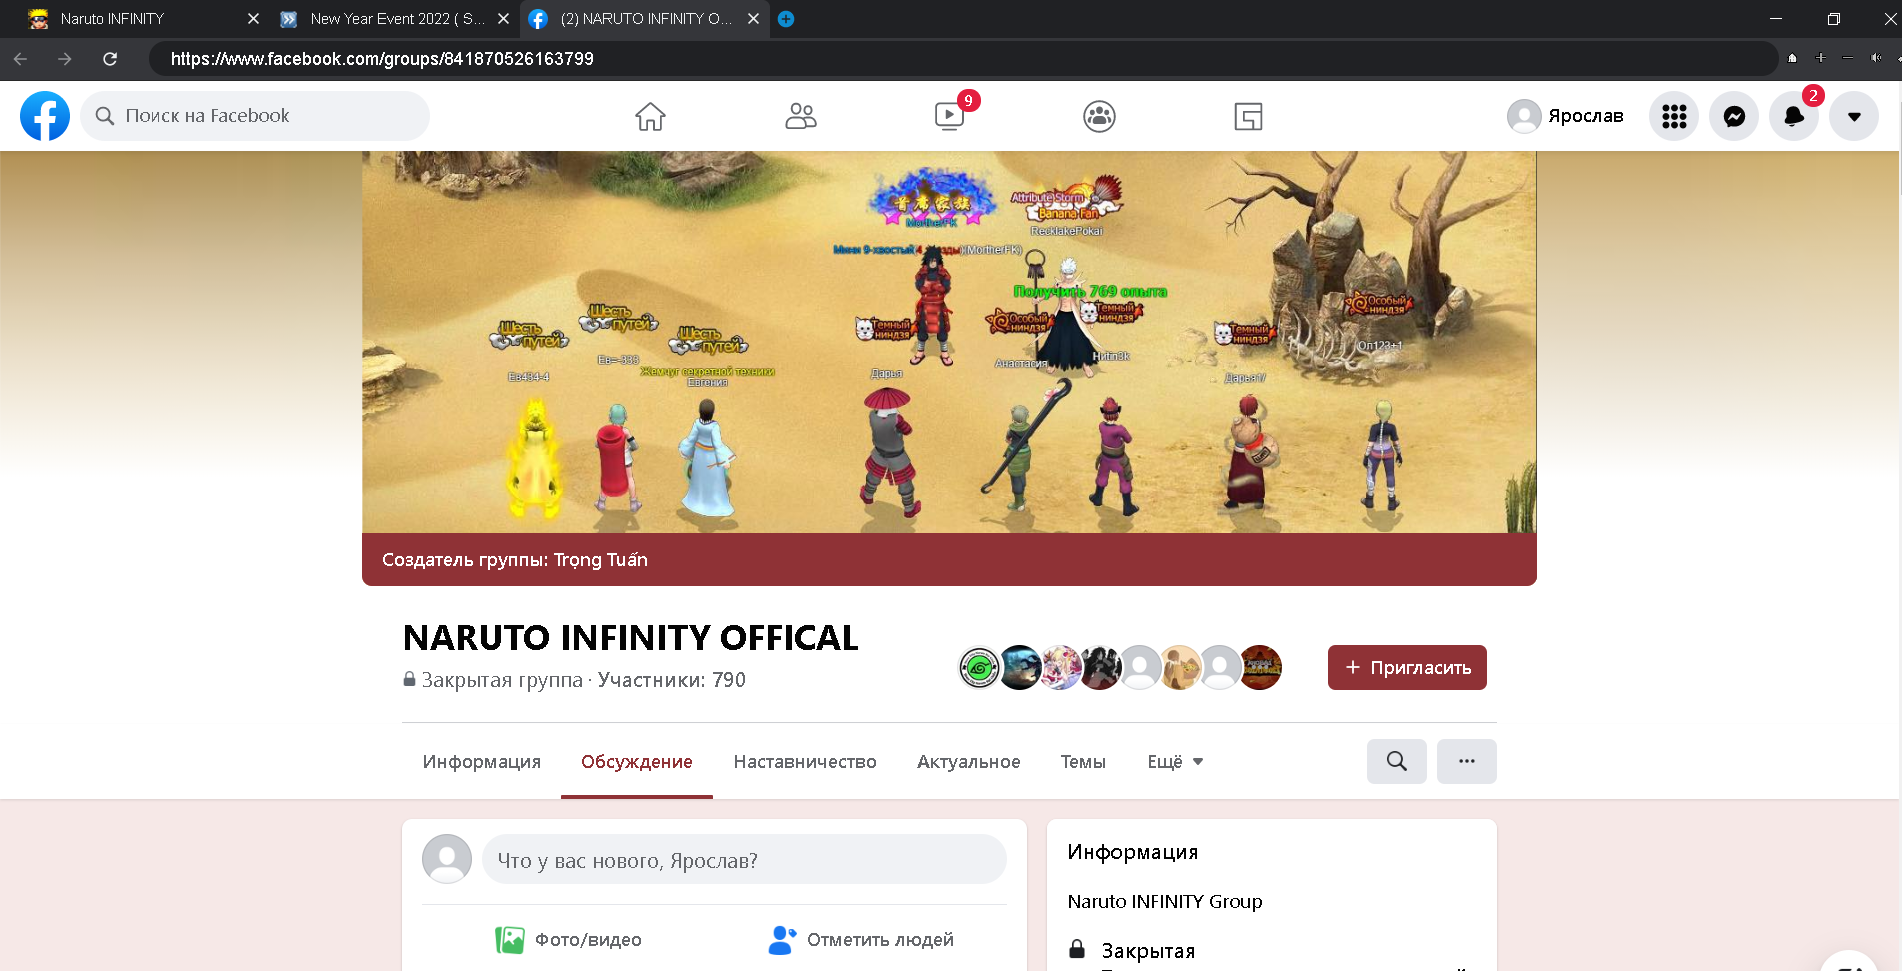Screen dimensions: 1902x971
Task: Go to Facebook Home icon
Action: point(650,116)
